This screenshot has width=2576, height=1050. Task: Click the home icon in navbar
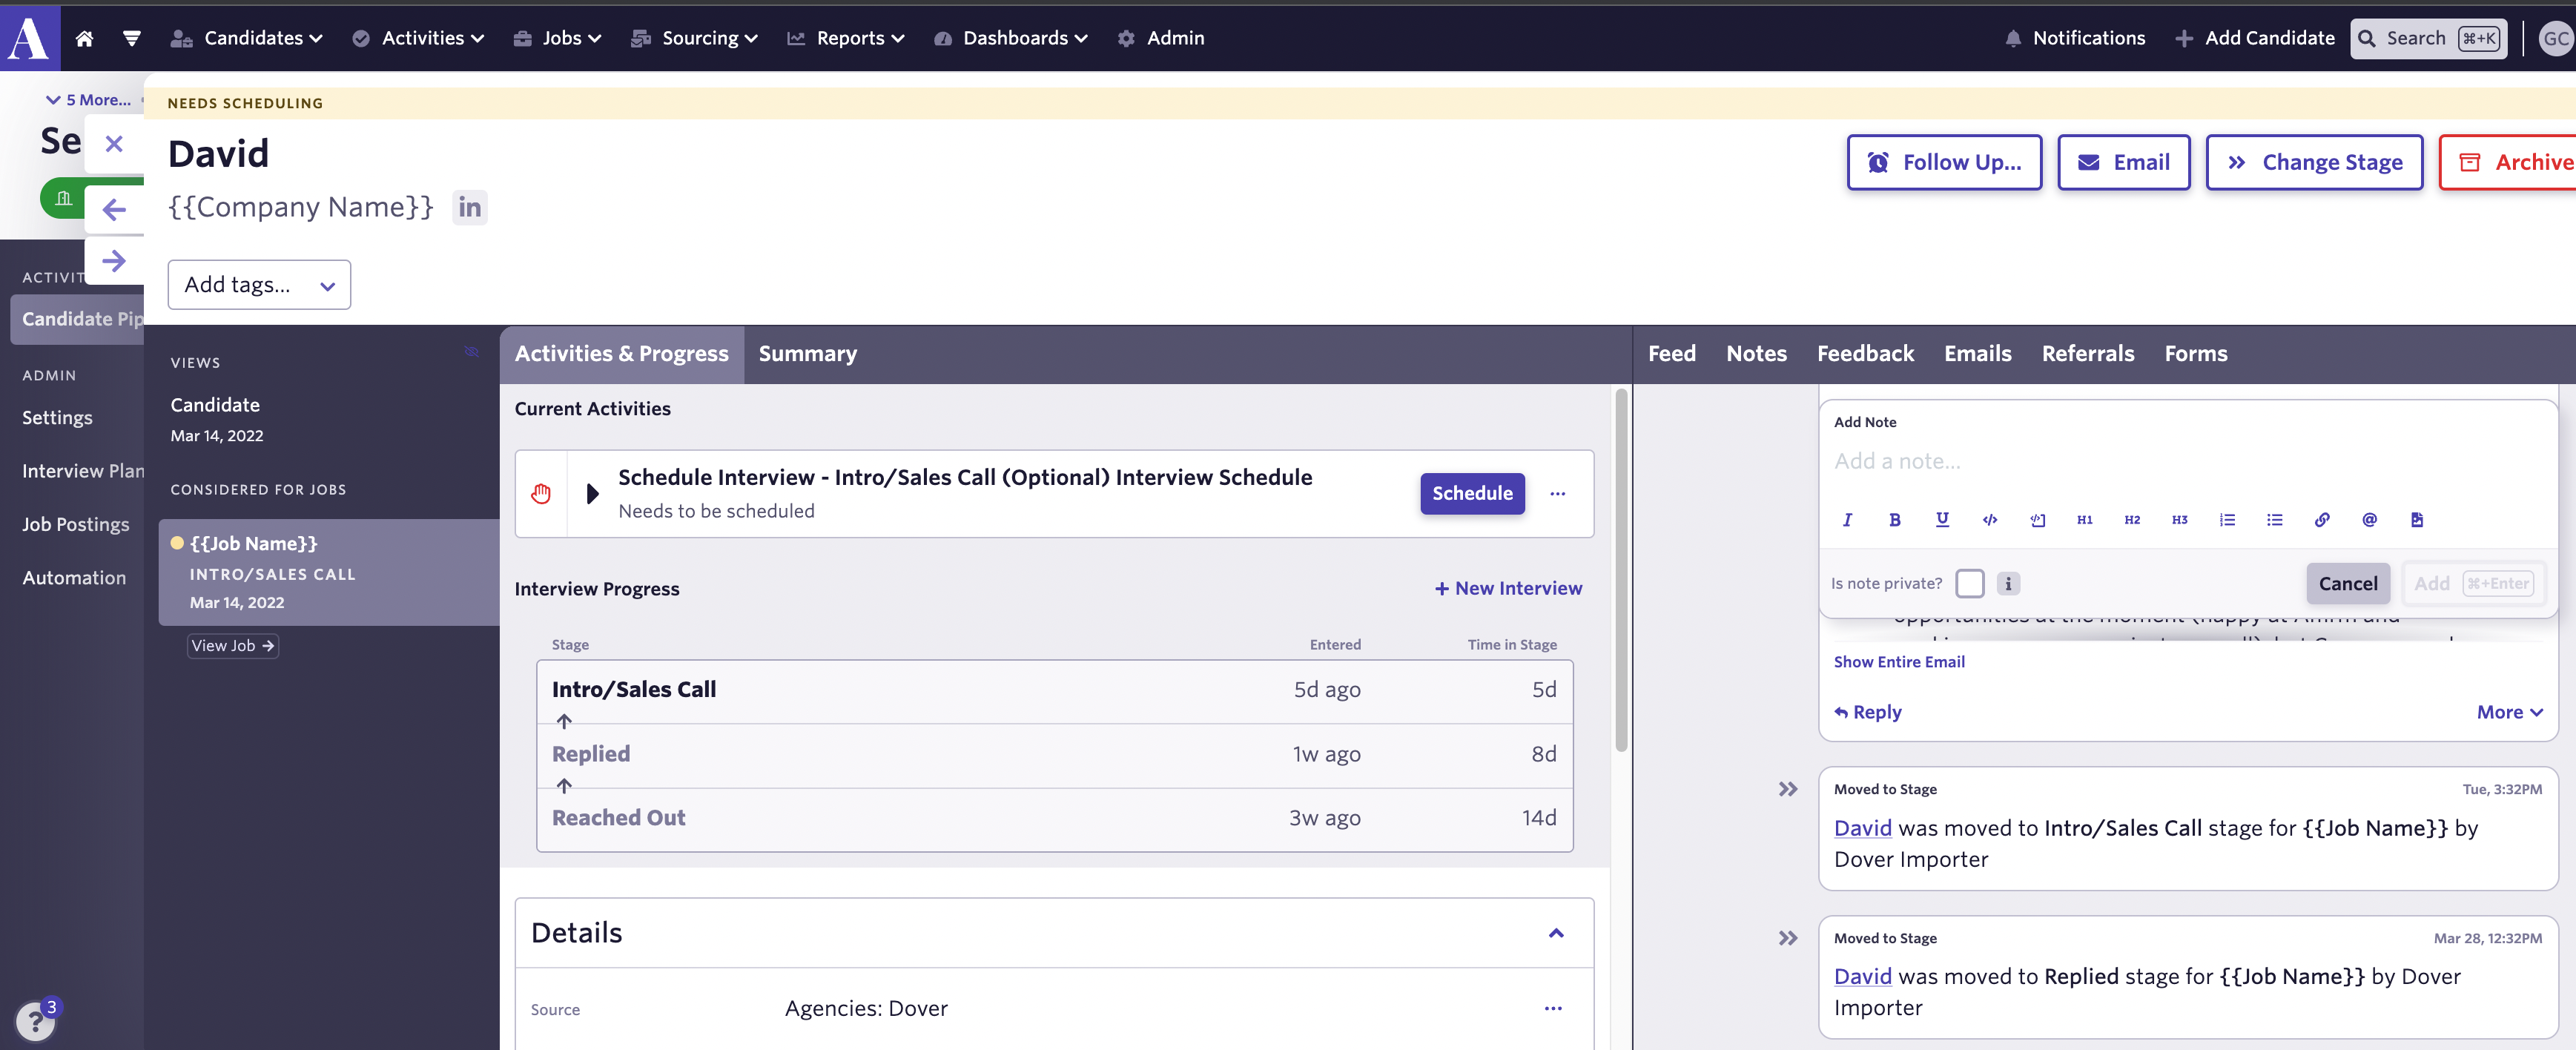click(x=84, y=38)
